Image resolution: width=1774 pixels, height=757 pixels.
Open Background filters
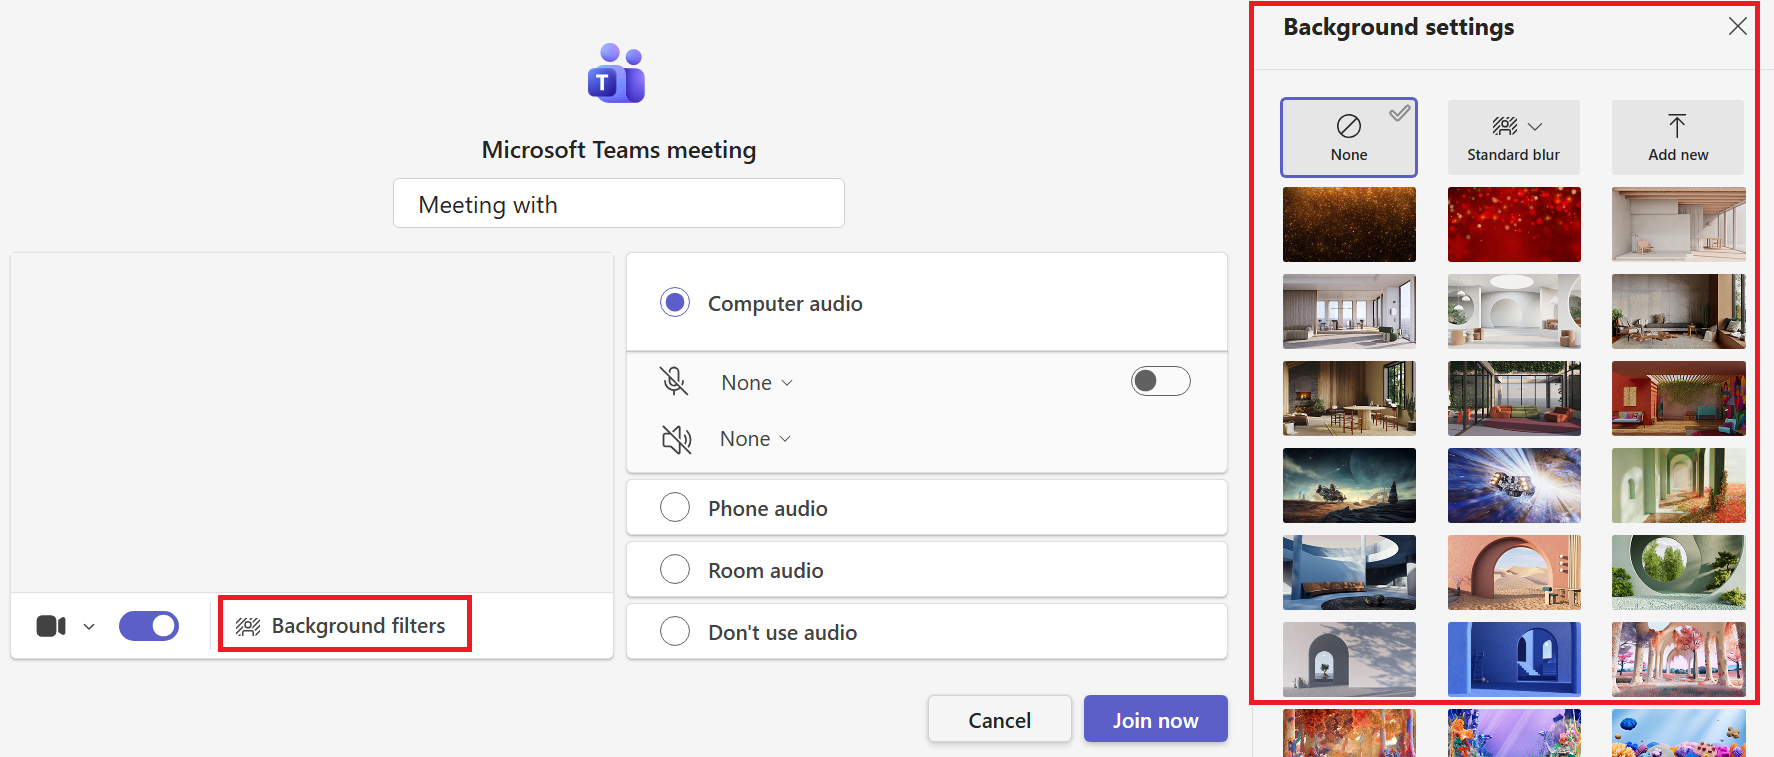[345, 626]
